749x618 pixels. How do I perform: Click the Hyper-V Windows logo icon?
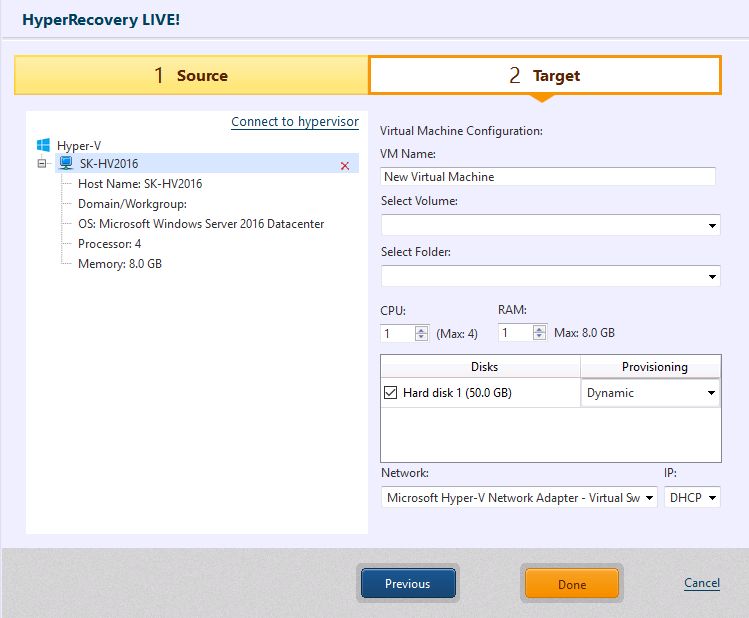[43, 145]
